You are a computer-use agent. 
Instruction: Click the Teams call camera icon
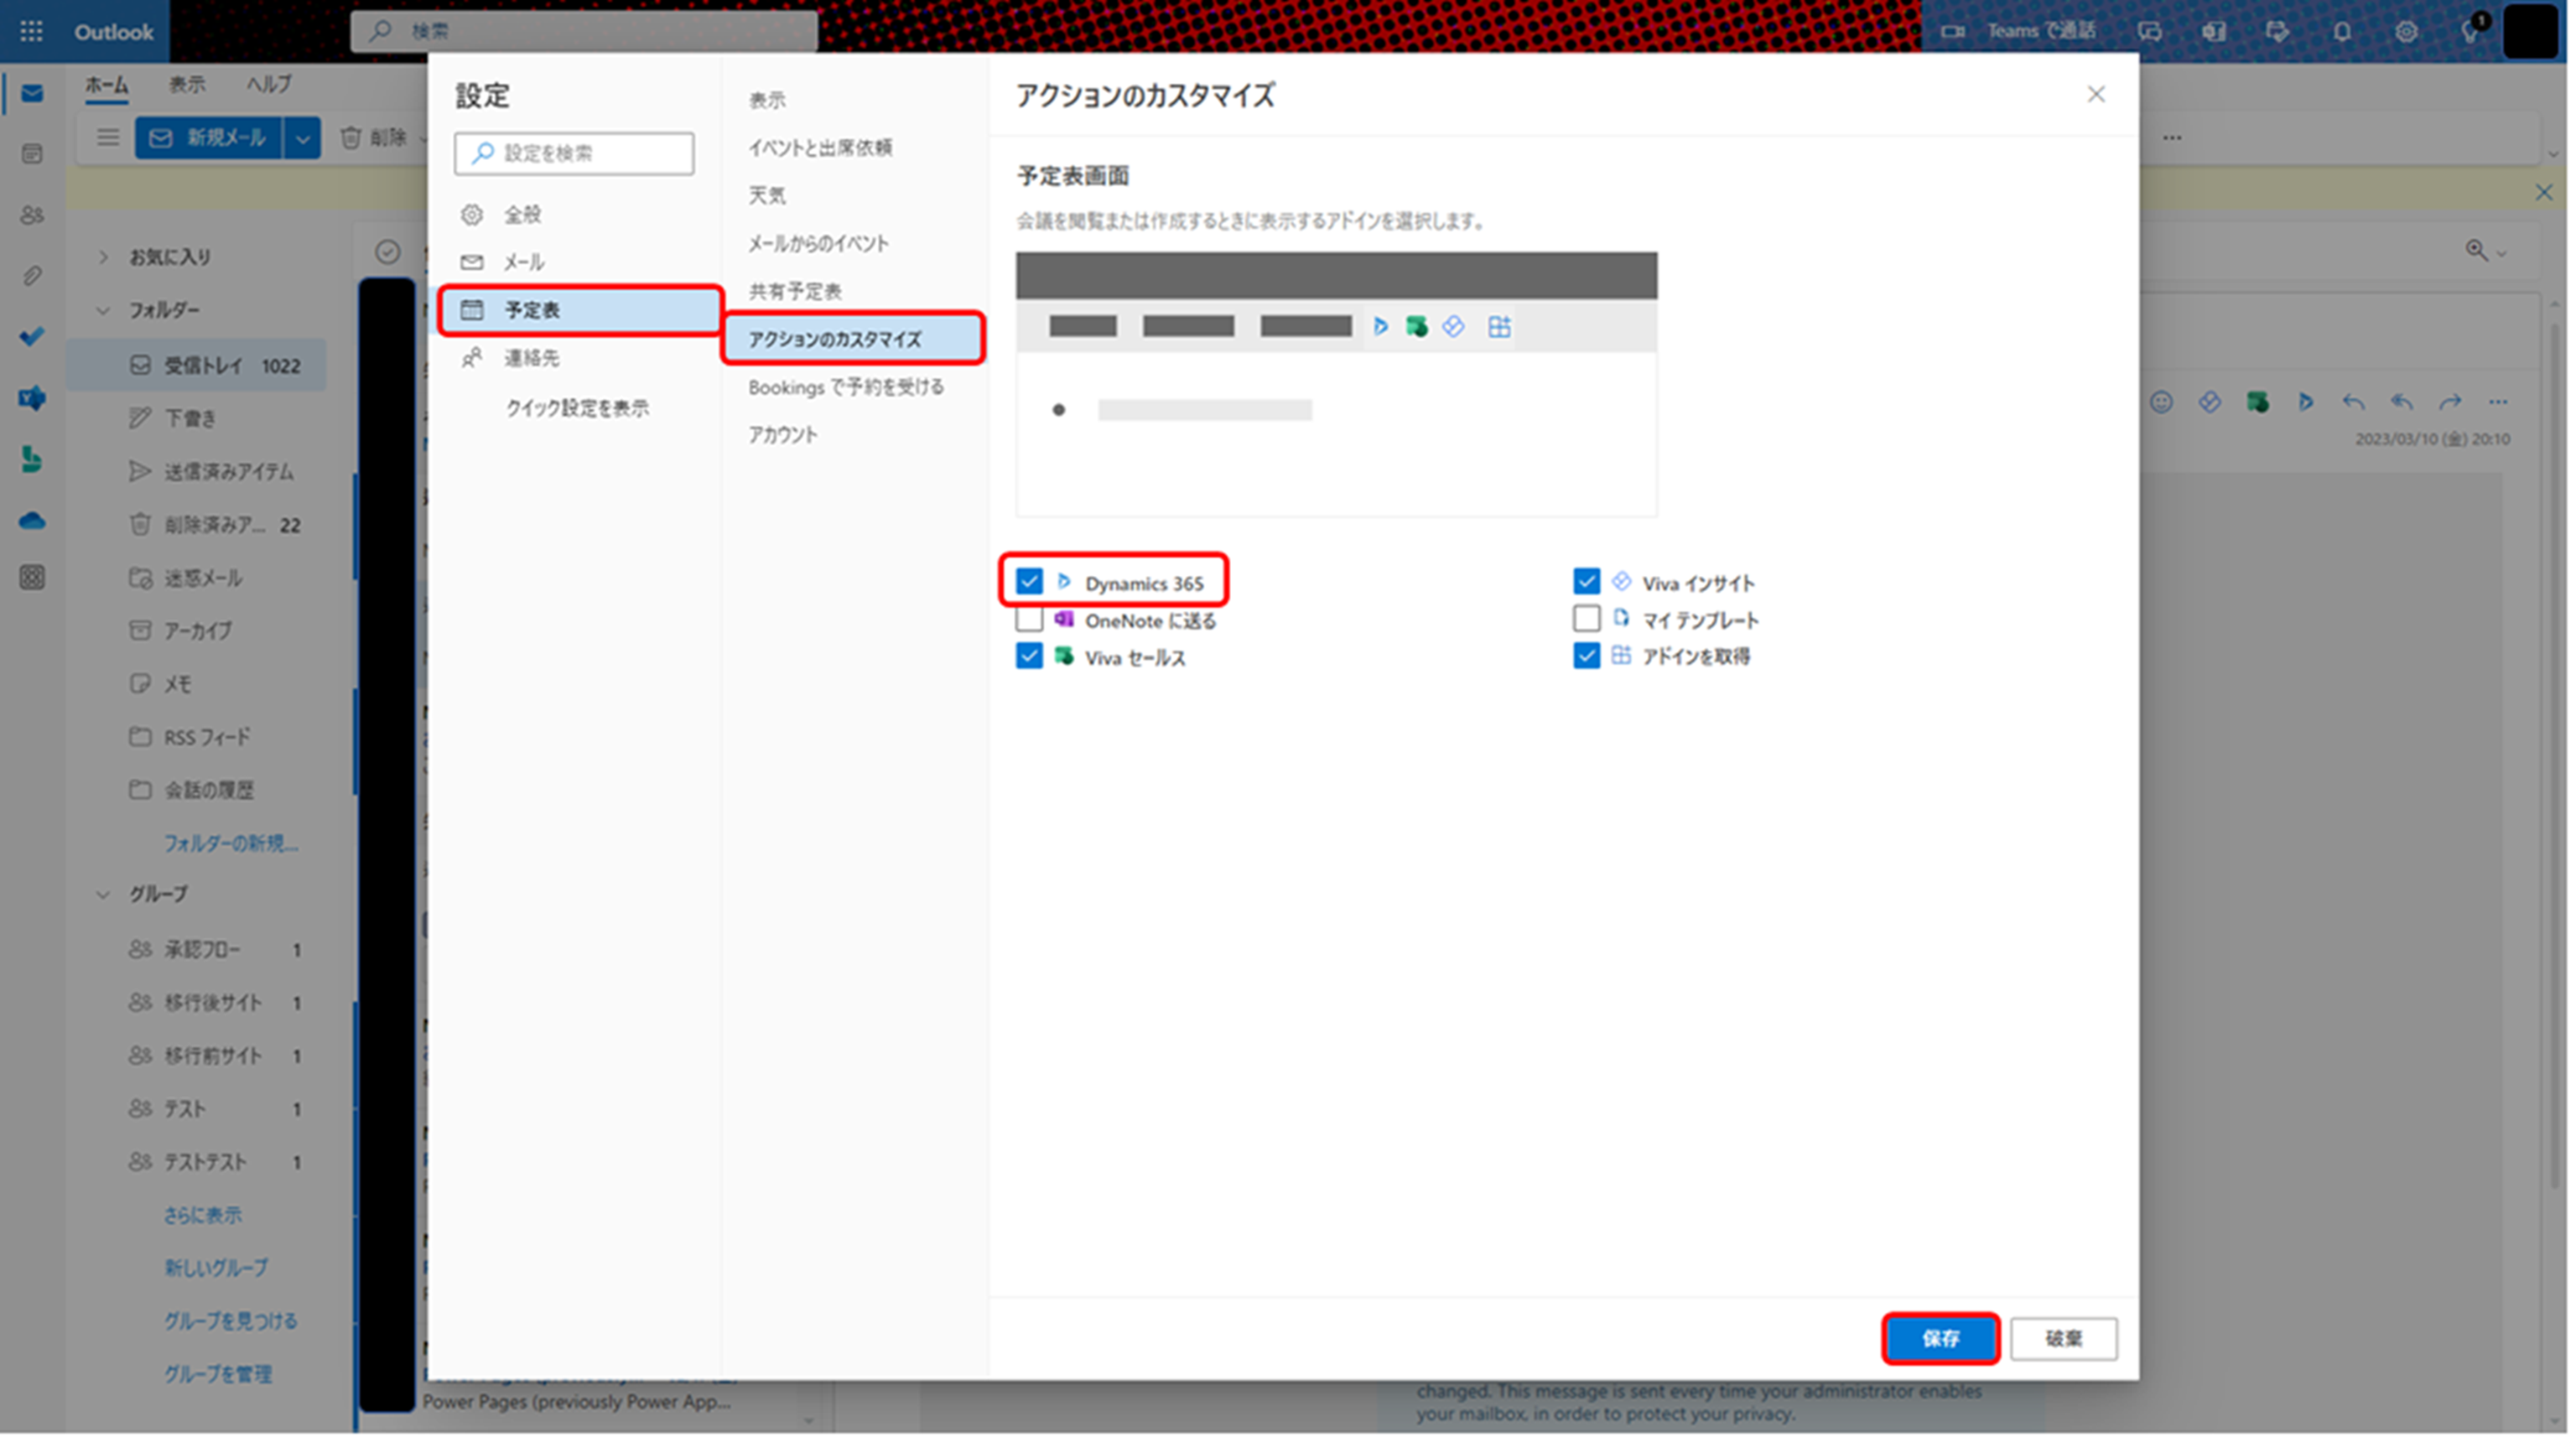pos(1953,31)
